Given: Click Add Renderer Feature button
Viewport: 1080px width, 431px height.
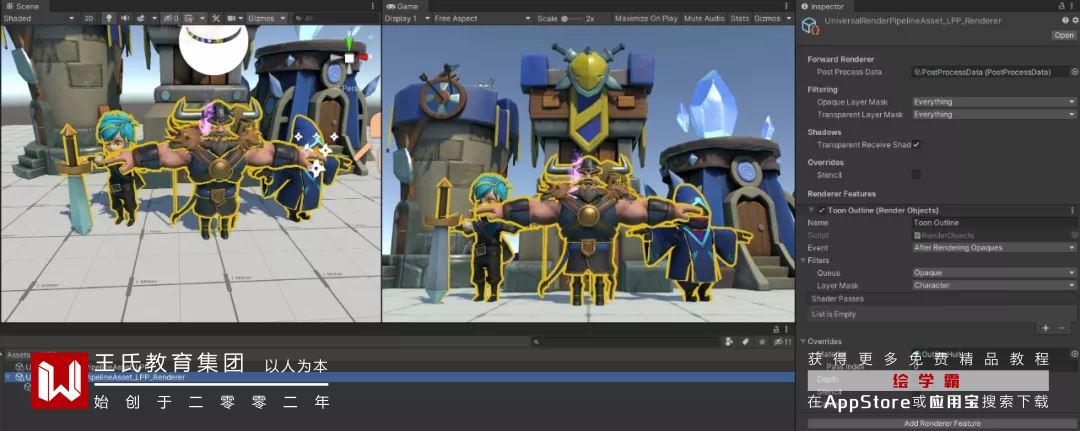Looking at the screenshot, I should click(x=942, y=423).
